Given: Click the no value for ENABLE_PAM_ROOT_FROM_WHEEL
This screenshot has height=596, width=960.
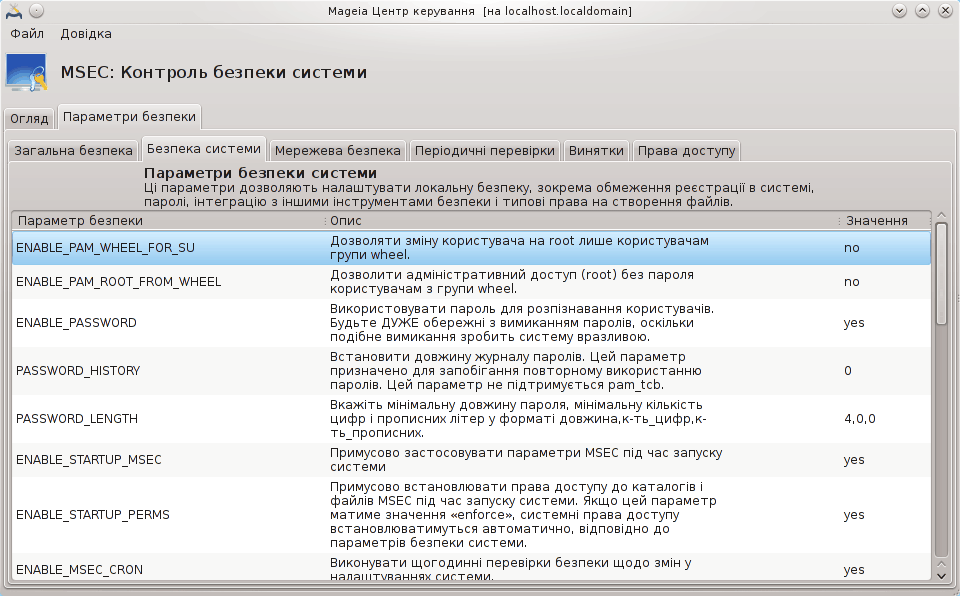Looking at the screenshot, I should point(852,282).
